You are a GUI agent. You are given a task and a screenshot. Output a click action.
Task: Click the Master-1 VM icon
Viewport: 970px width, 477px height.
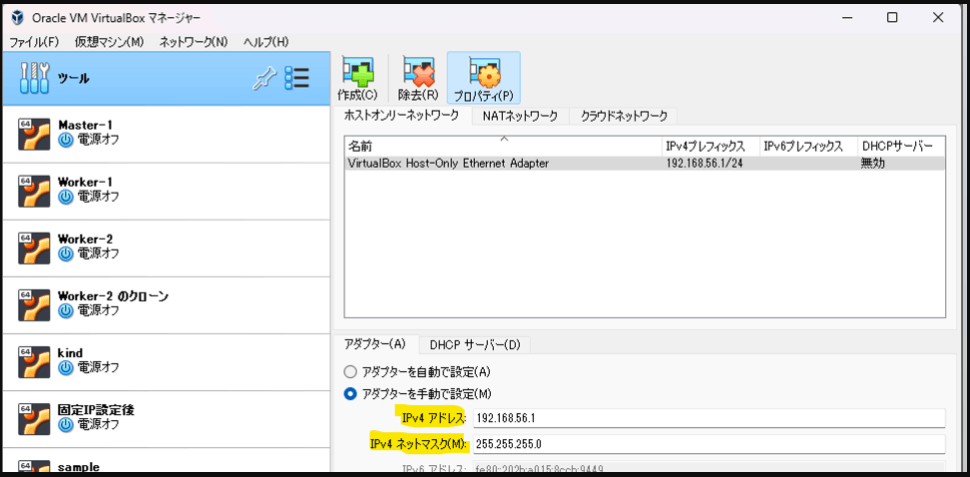pyautogui.click(x=33, y=134)
